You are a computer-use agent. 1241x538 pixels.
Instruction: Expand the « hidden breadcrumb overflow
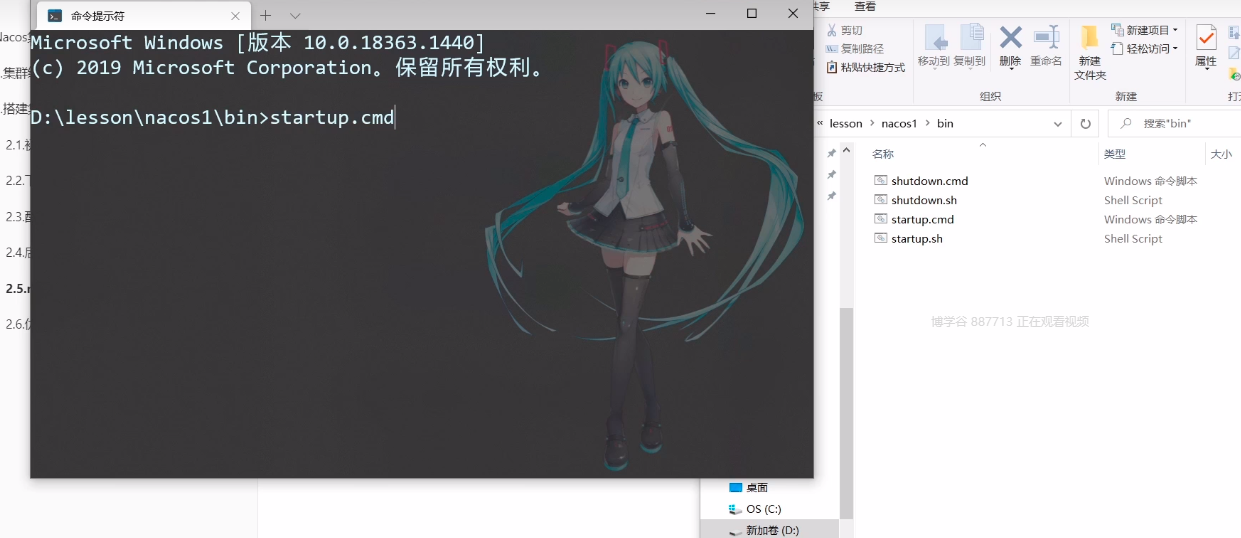click(821, 124)
